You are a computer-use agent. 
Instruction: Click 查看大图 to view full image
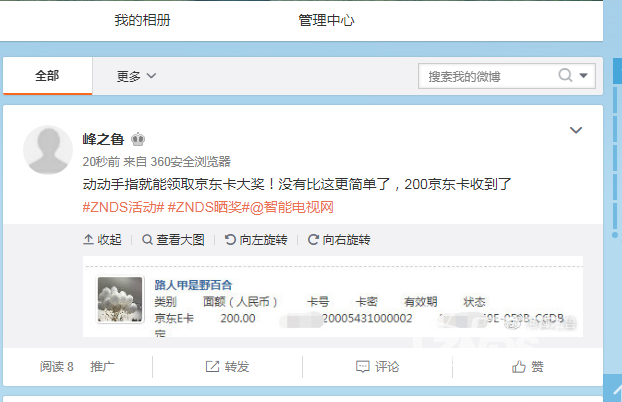click(x=173, y=240)
